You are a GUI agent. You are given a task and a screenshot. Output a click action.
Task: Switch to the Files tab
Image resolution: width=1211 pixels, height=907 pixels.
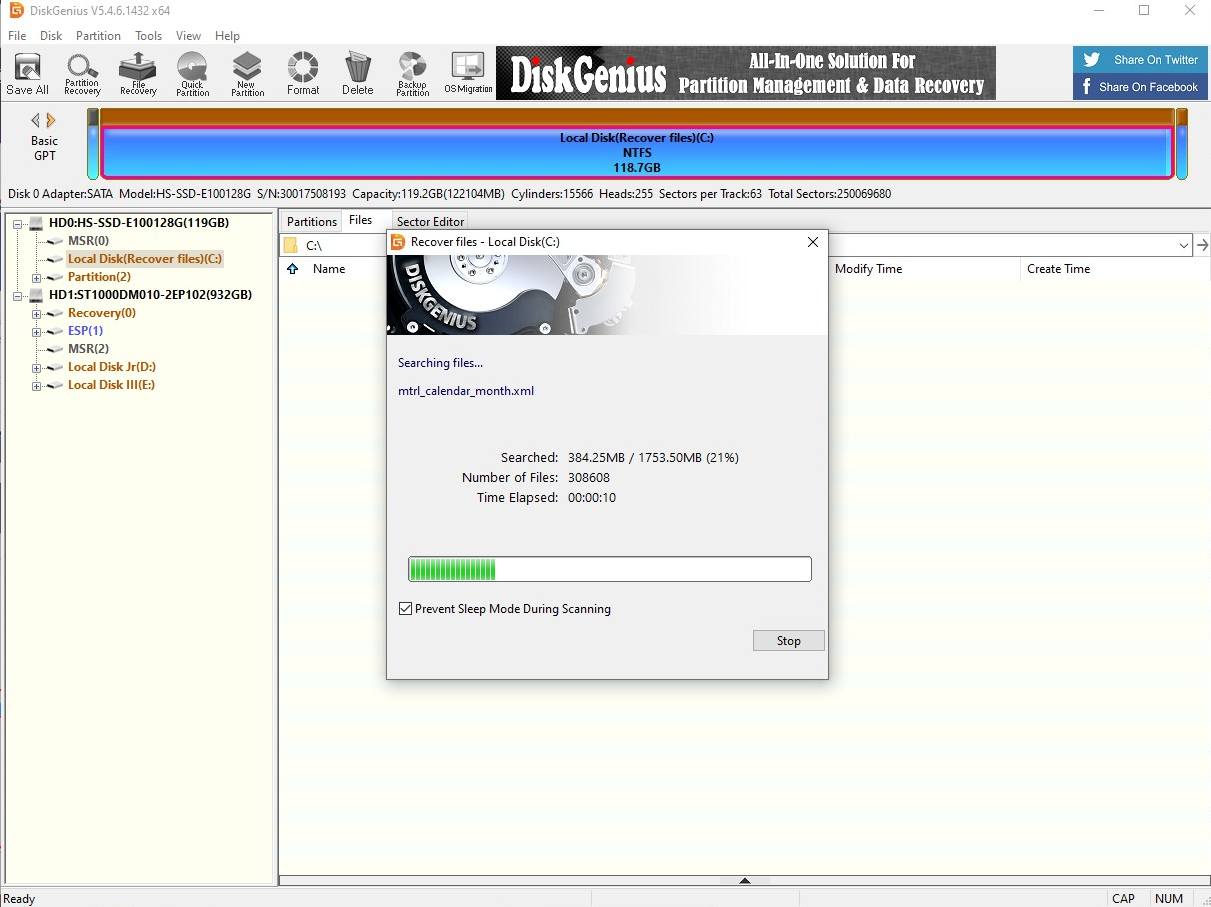361,220
